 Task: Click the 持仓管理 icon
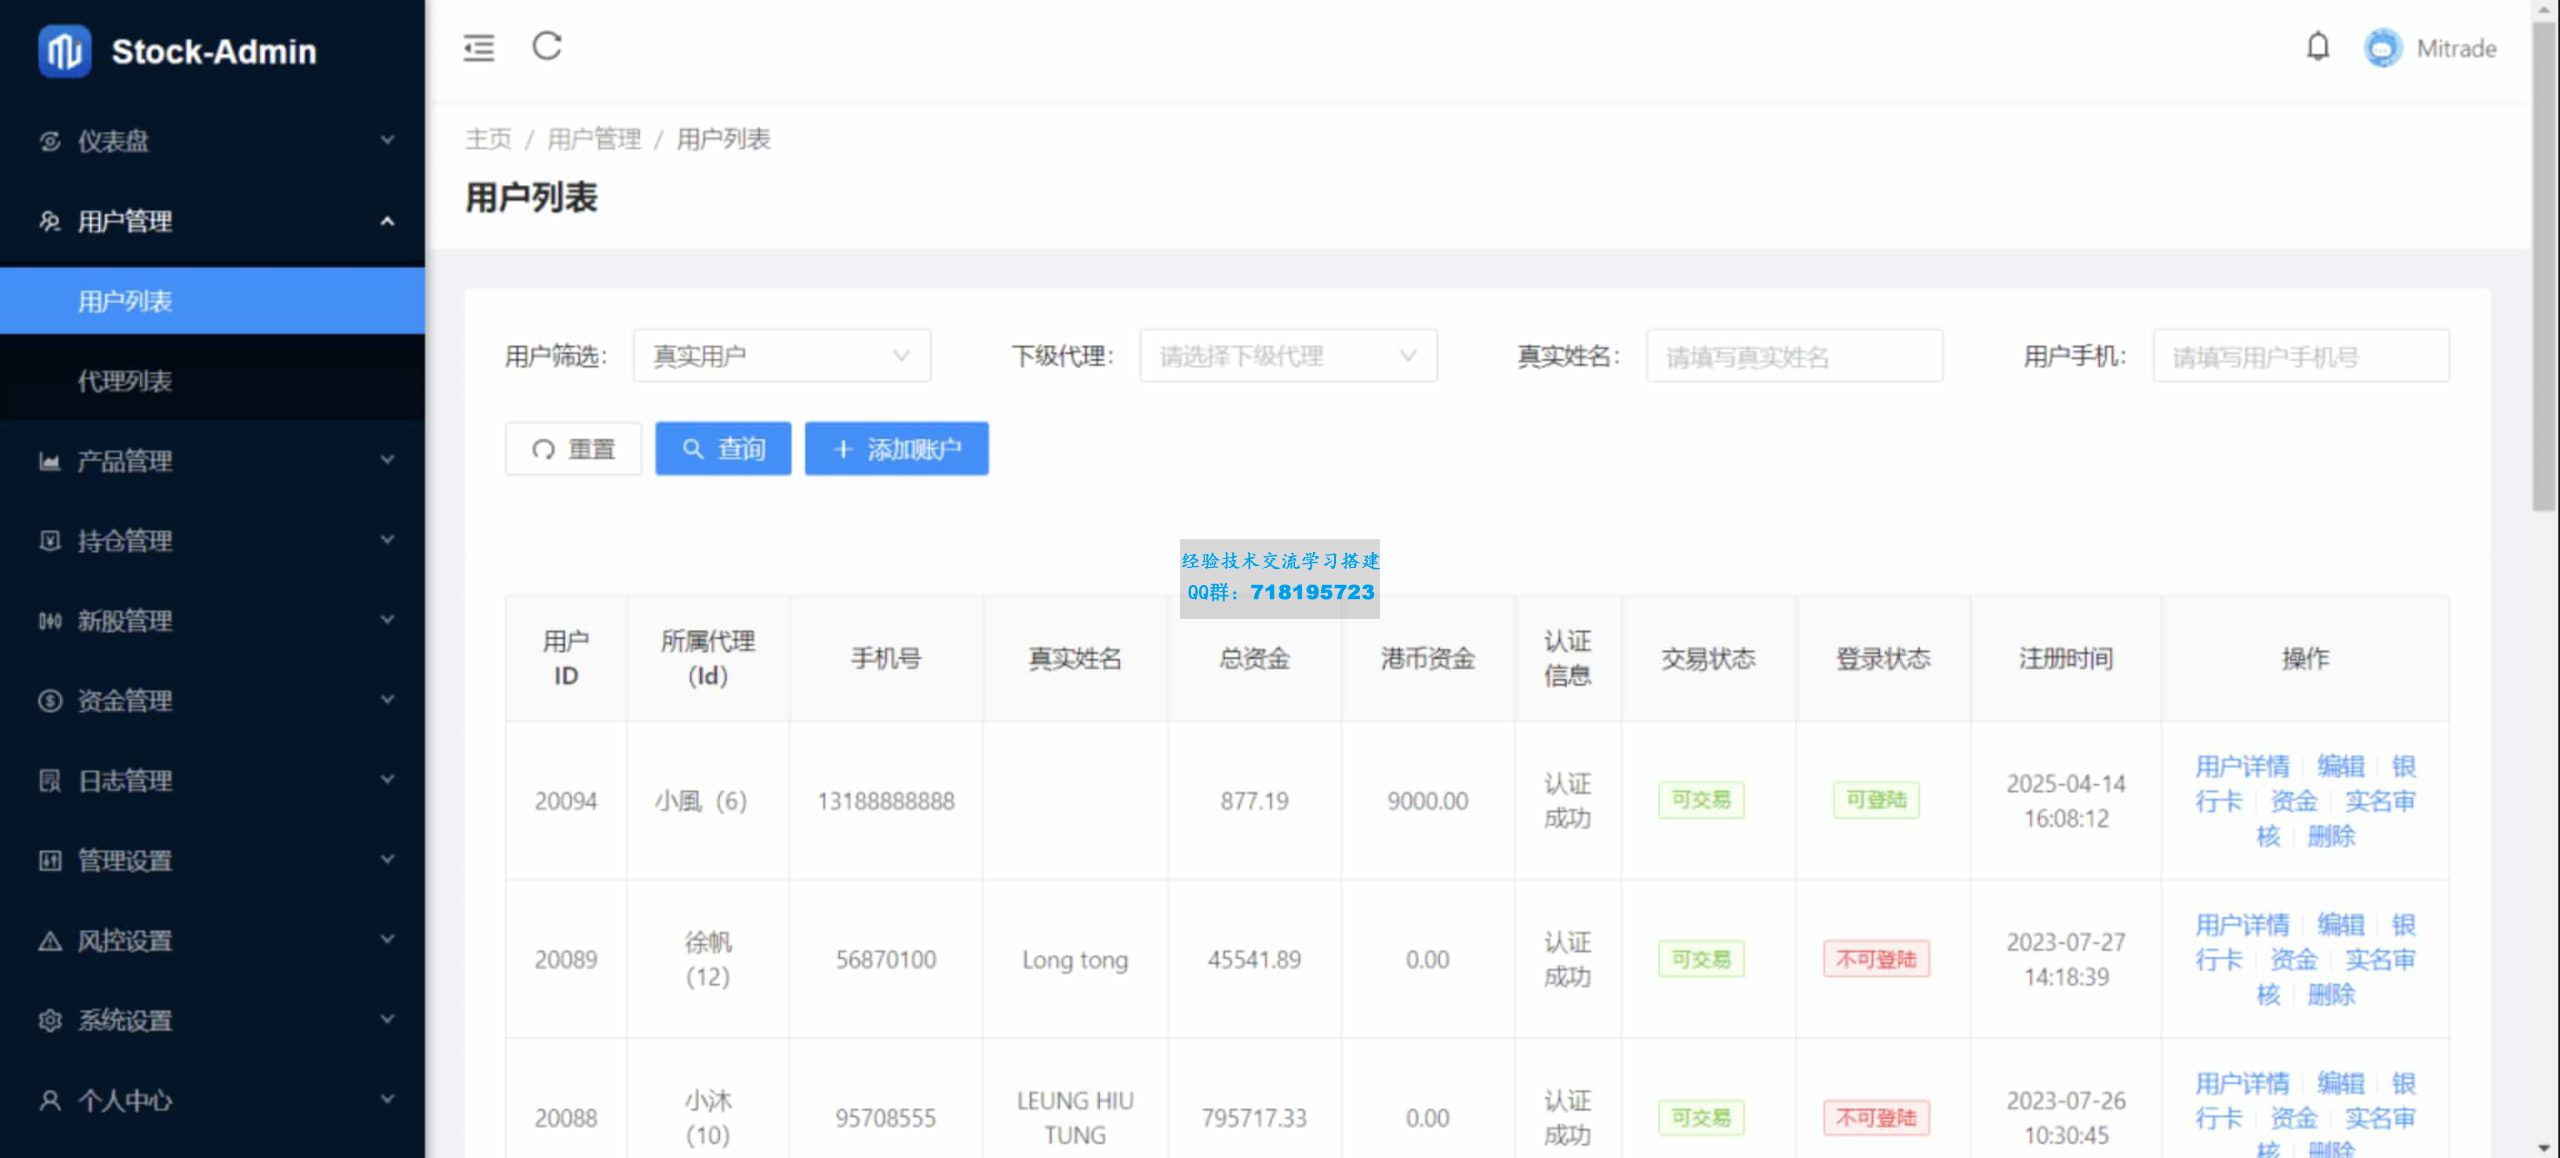(50, 541)
